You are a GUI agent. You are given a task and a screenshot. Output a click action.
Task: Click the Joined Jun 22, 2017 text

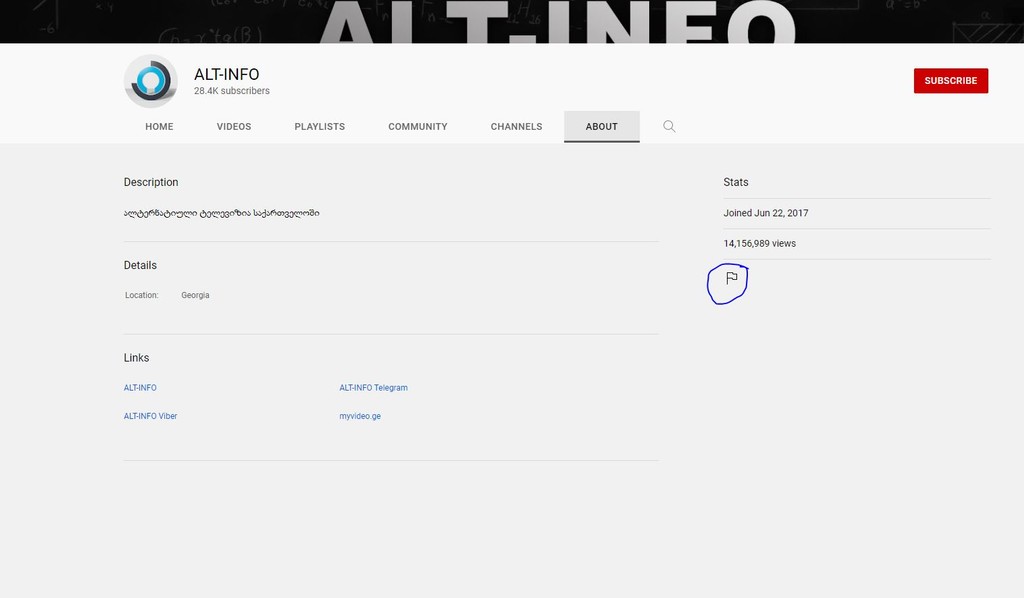click(765, 213)
